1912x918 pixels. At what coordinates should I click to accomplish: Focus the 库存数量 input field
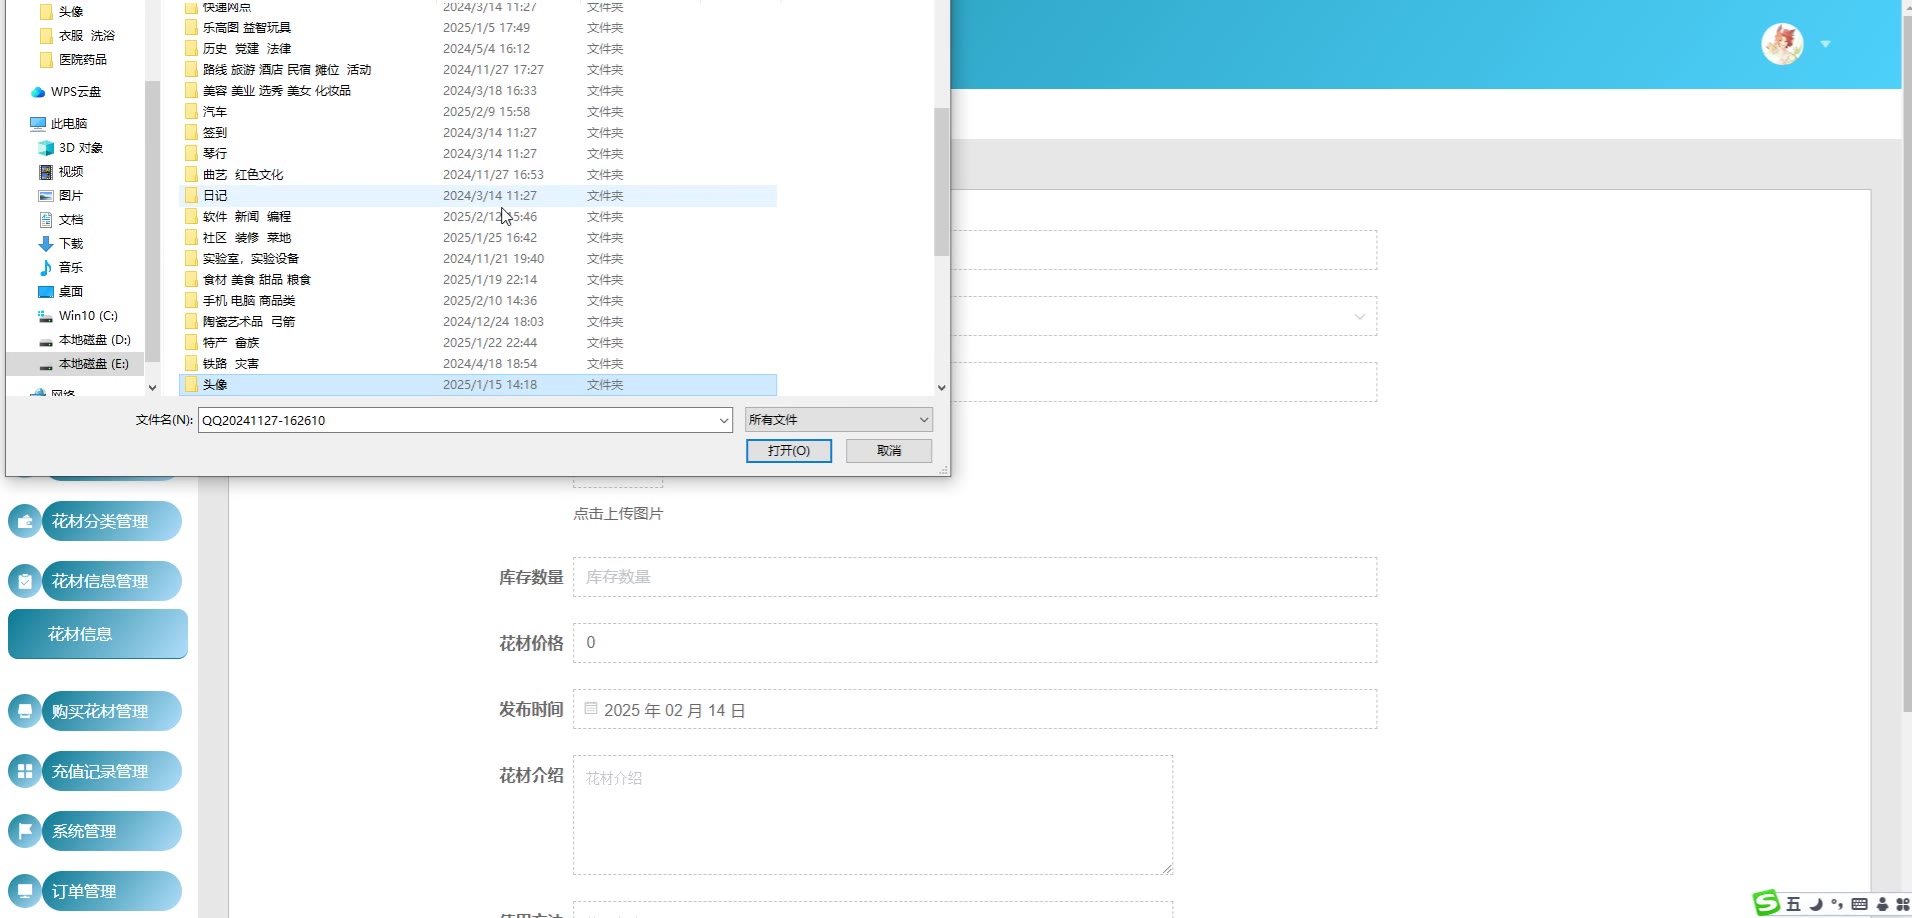(975, 577)
